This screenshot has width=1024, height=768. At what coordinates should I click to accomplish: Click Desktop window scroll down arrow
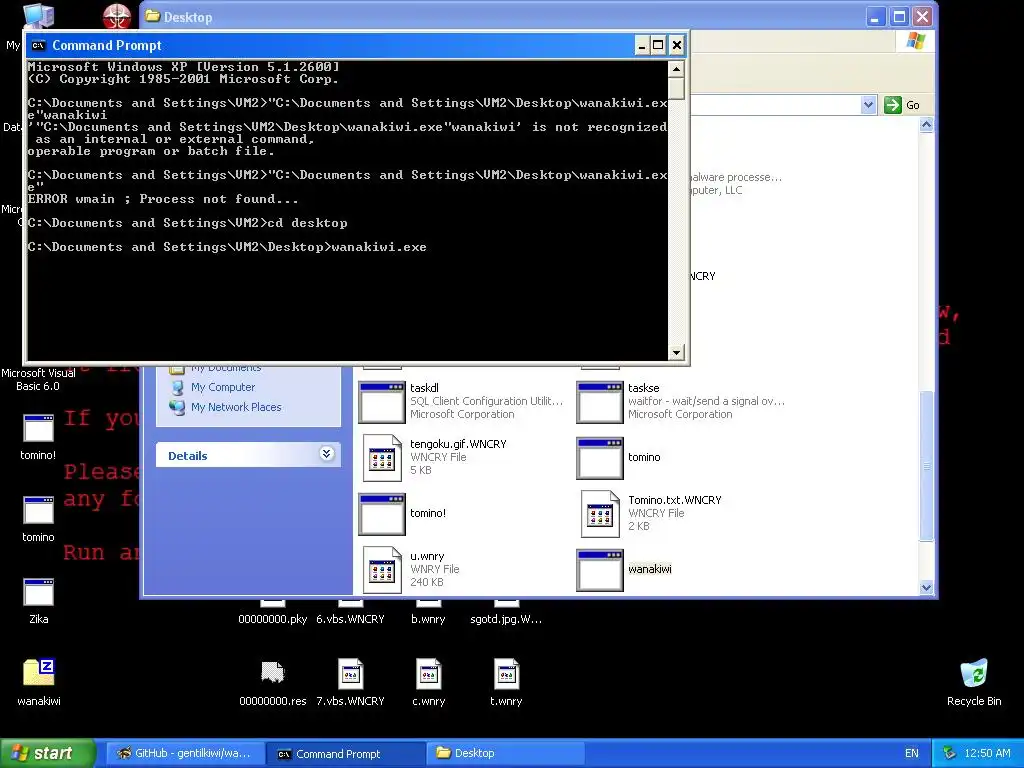(926, 587)
